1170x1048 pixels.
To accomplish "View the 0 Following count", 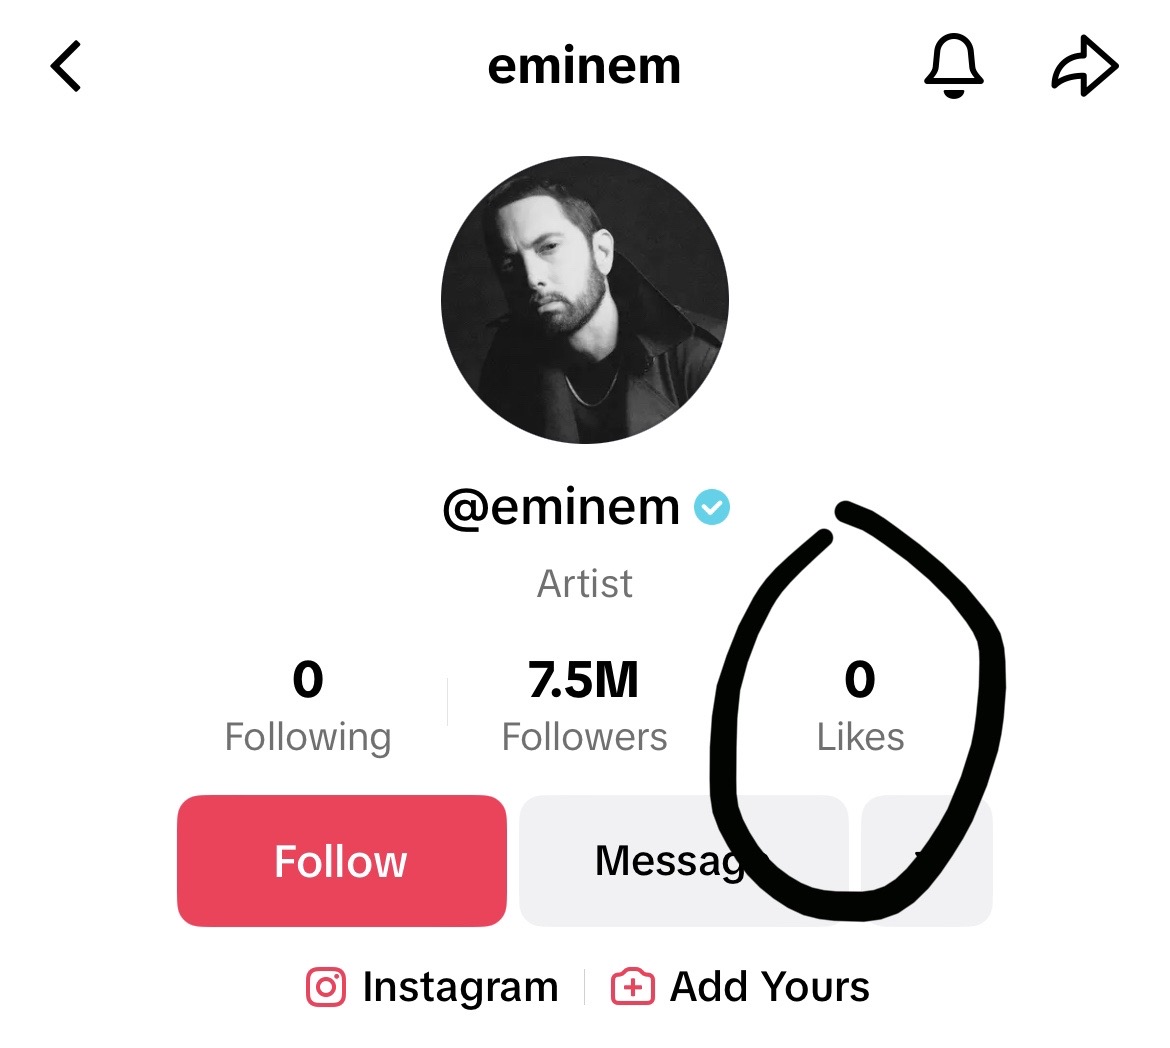I will click(308, 680).
